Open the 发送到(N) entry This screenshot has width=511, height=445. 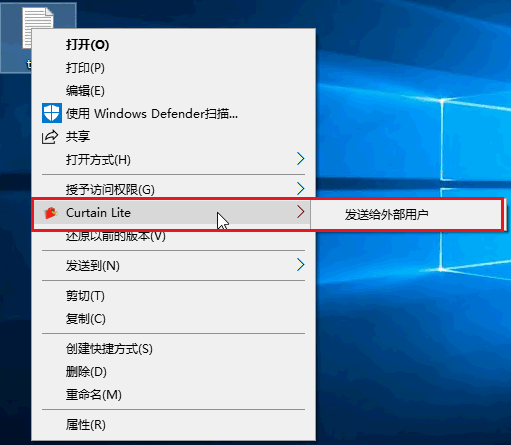point(173,266)
